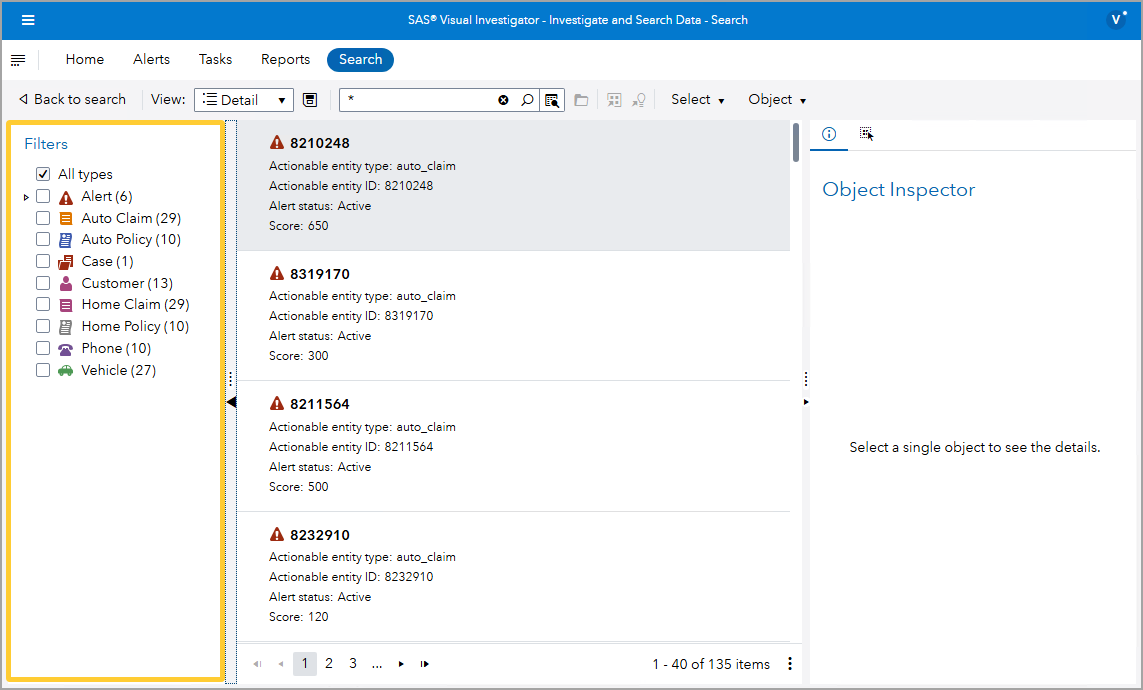This screenshot has height=690, width=1143.
Task: Open the sort and filter icon below the menu
Action: pyautogui.click(x=18, y=59)
